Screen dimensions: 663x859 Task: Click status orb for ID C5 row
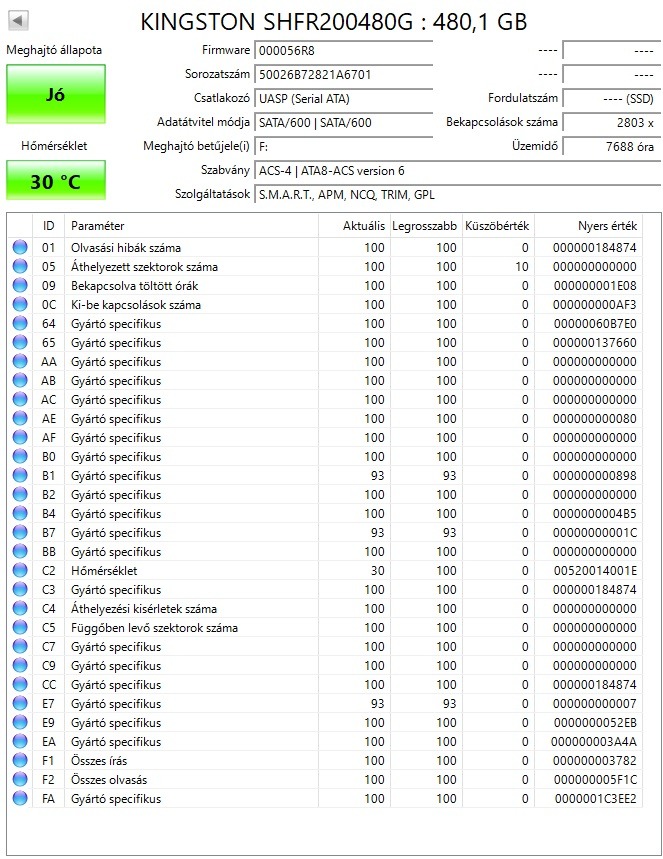(20, 627)
